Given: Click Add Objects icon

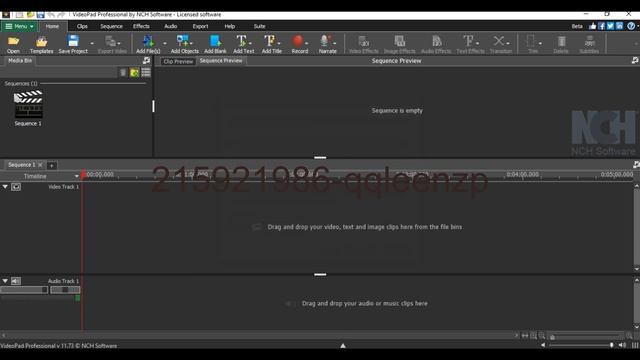Looking at the screenshot, I should click(184, 44).
